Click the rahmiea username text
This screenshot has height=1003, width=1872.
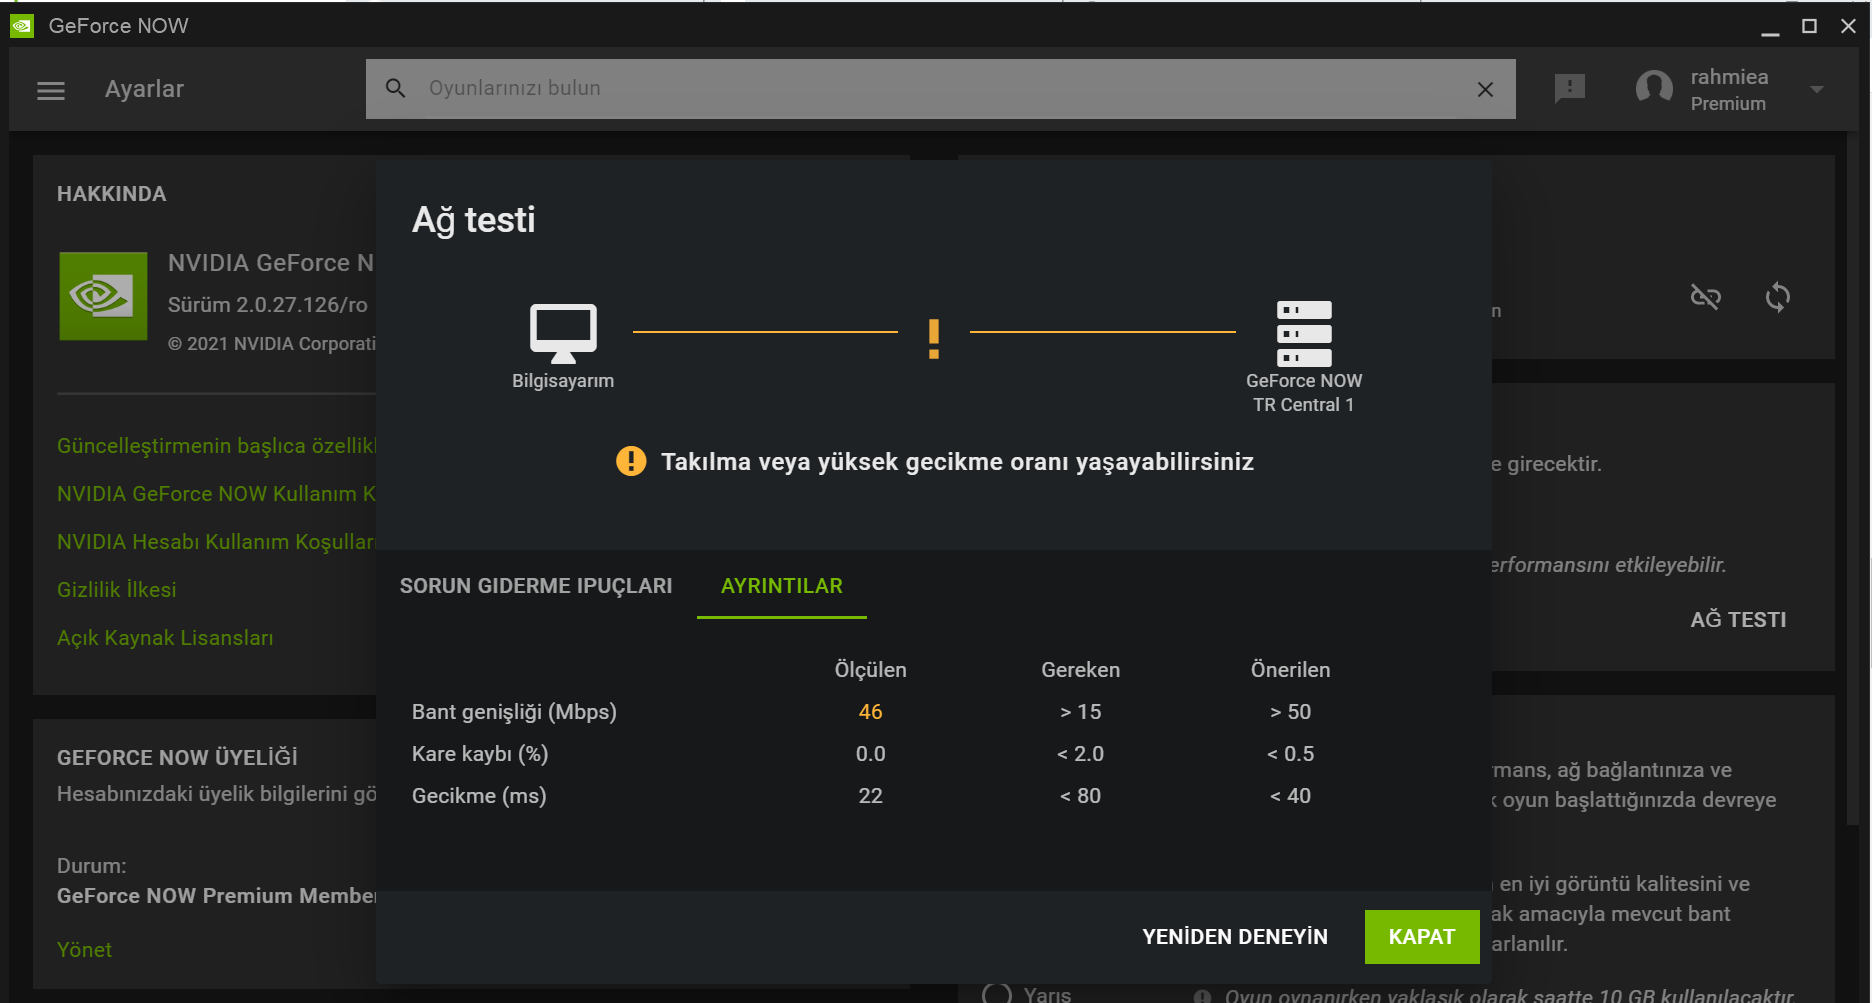point(1730,77)
